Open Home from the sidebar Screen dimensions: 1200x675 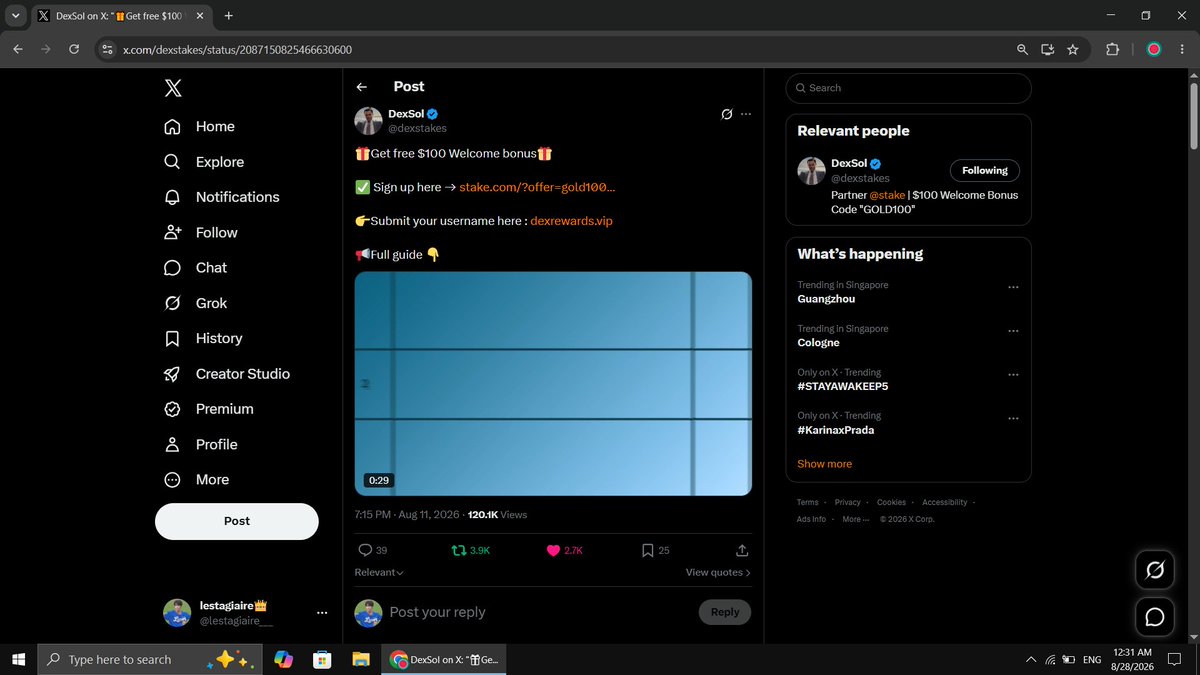click(200, 127)
